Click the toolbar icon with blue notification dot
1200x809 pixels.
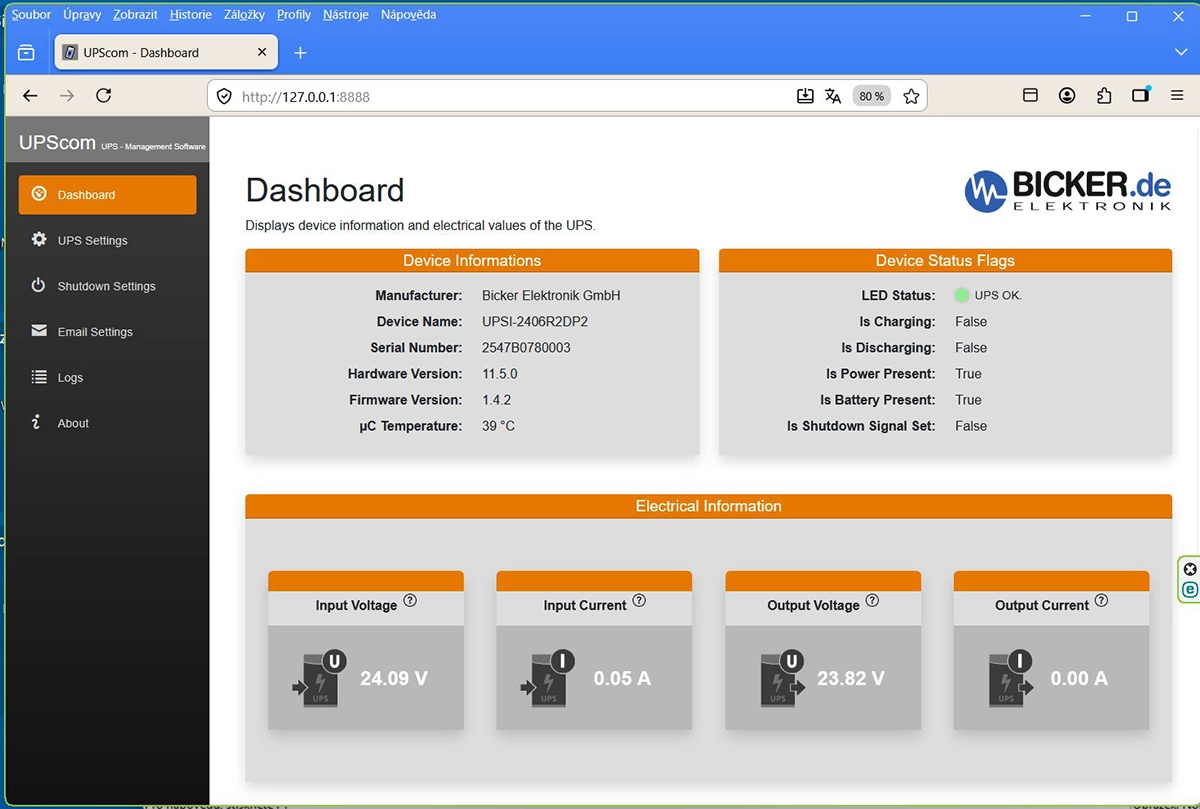pyautogui.click(x=1141, y=95)
